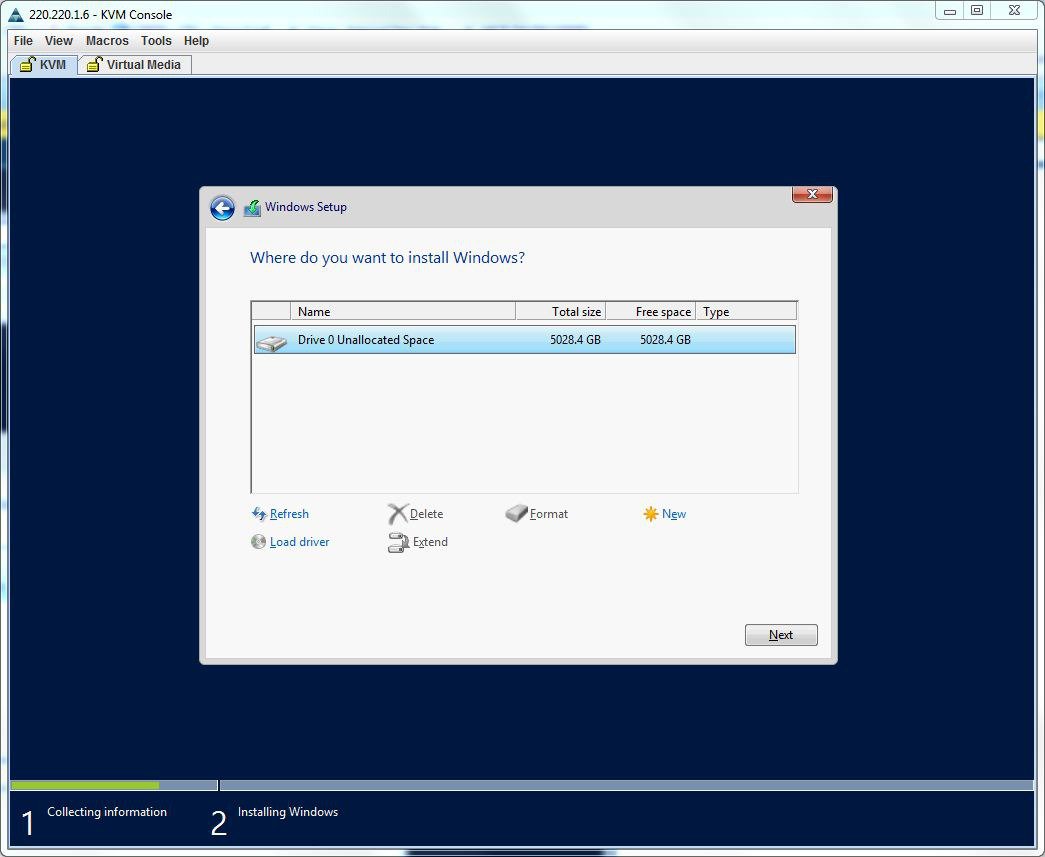The width and height of the screenshot is (1045, 857).
Task: Click the Collecting information step label
Action: 107,812
